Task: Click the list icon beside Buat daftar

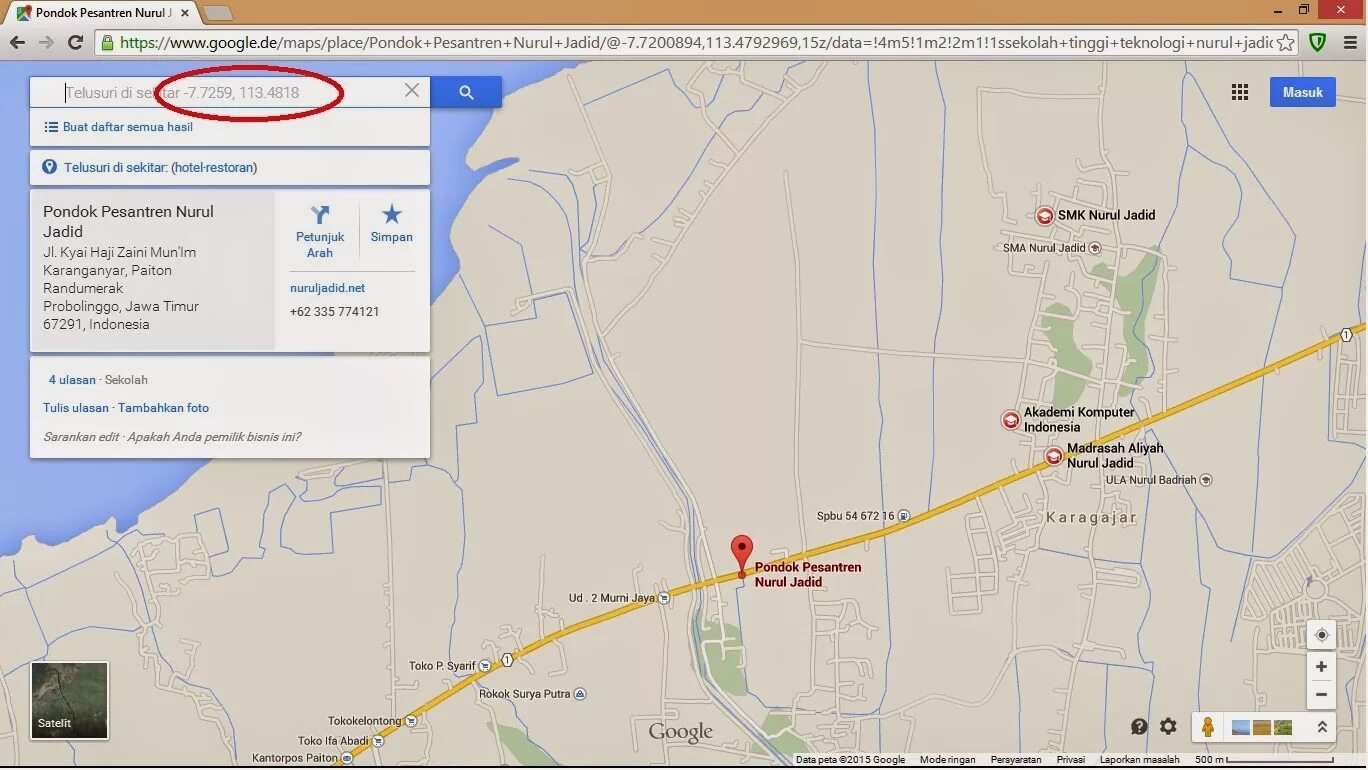Action: coord(51,127)
